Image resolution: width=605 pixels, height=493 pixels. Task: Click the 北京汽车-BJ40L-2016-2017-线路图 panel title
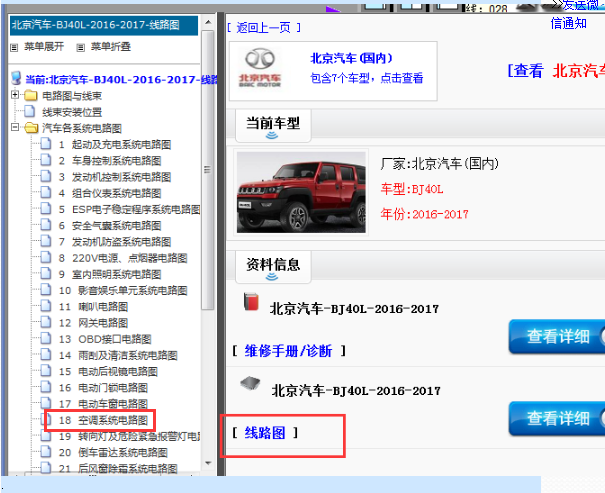104,25
